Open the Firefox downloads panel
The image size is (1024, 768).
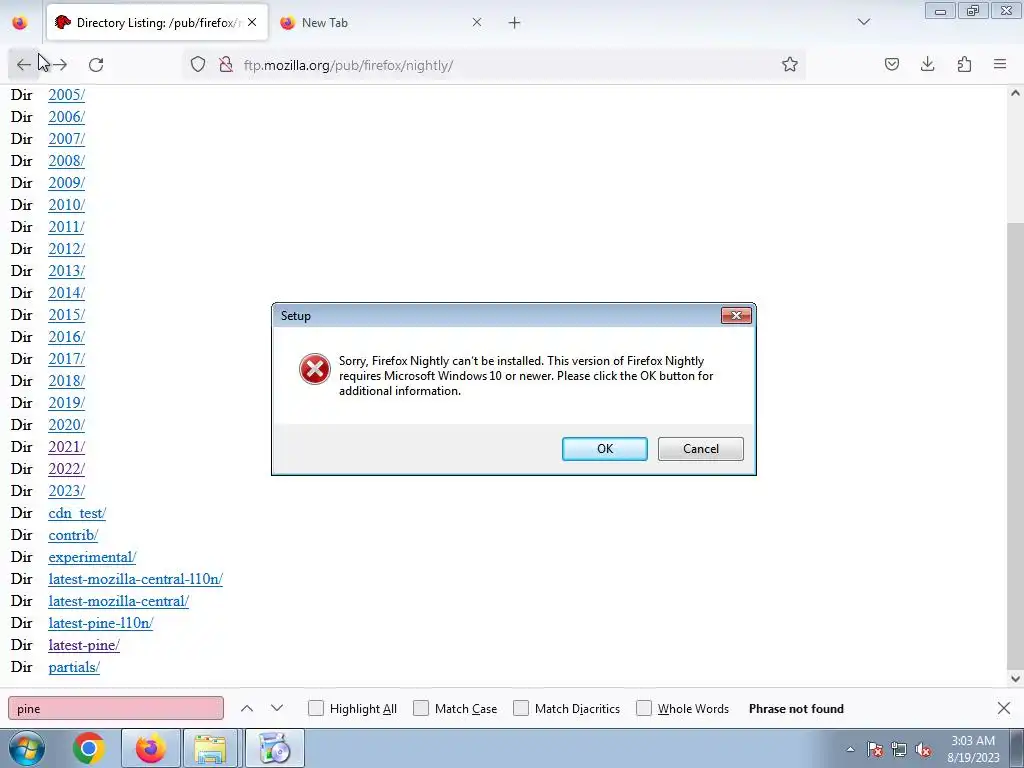coord(927,65)
